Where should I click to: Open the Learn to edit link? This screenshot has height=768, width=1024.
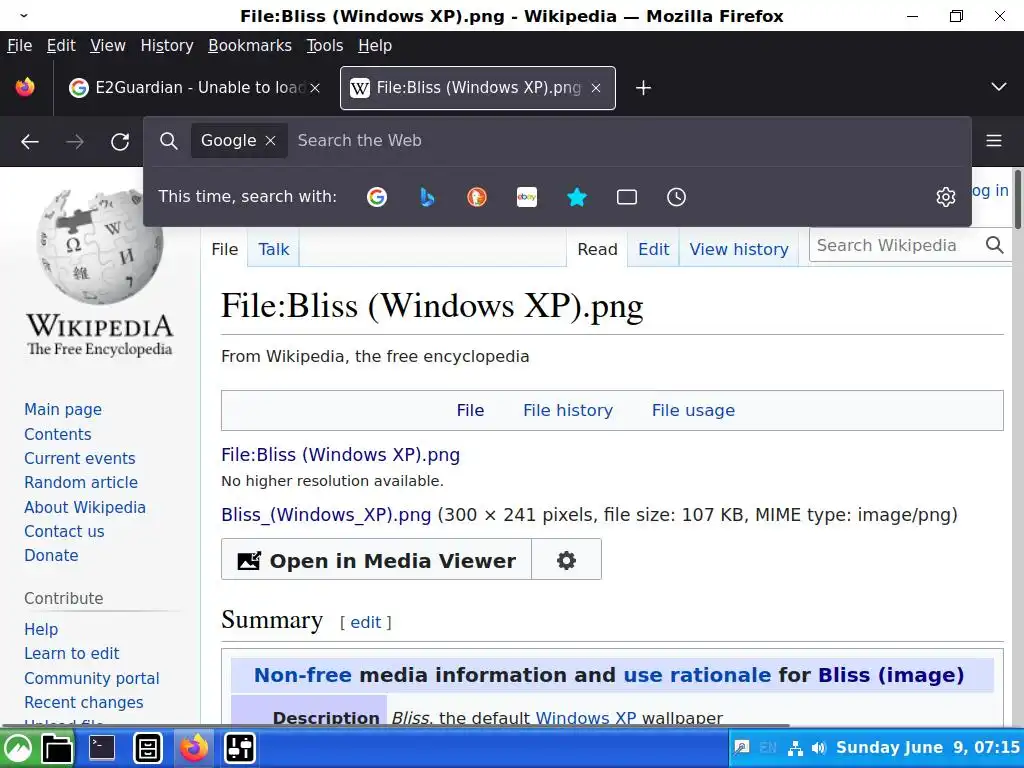(x=72, y=654)
